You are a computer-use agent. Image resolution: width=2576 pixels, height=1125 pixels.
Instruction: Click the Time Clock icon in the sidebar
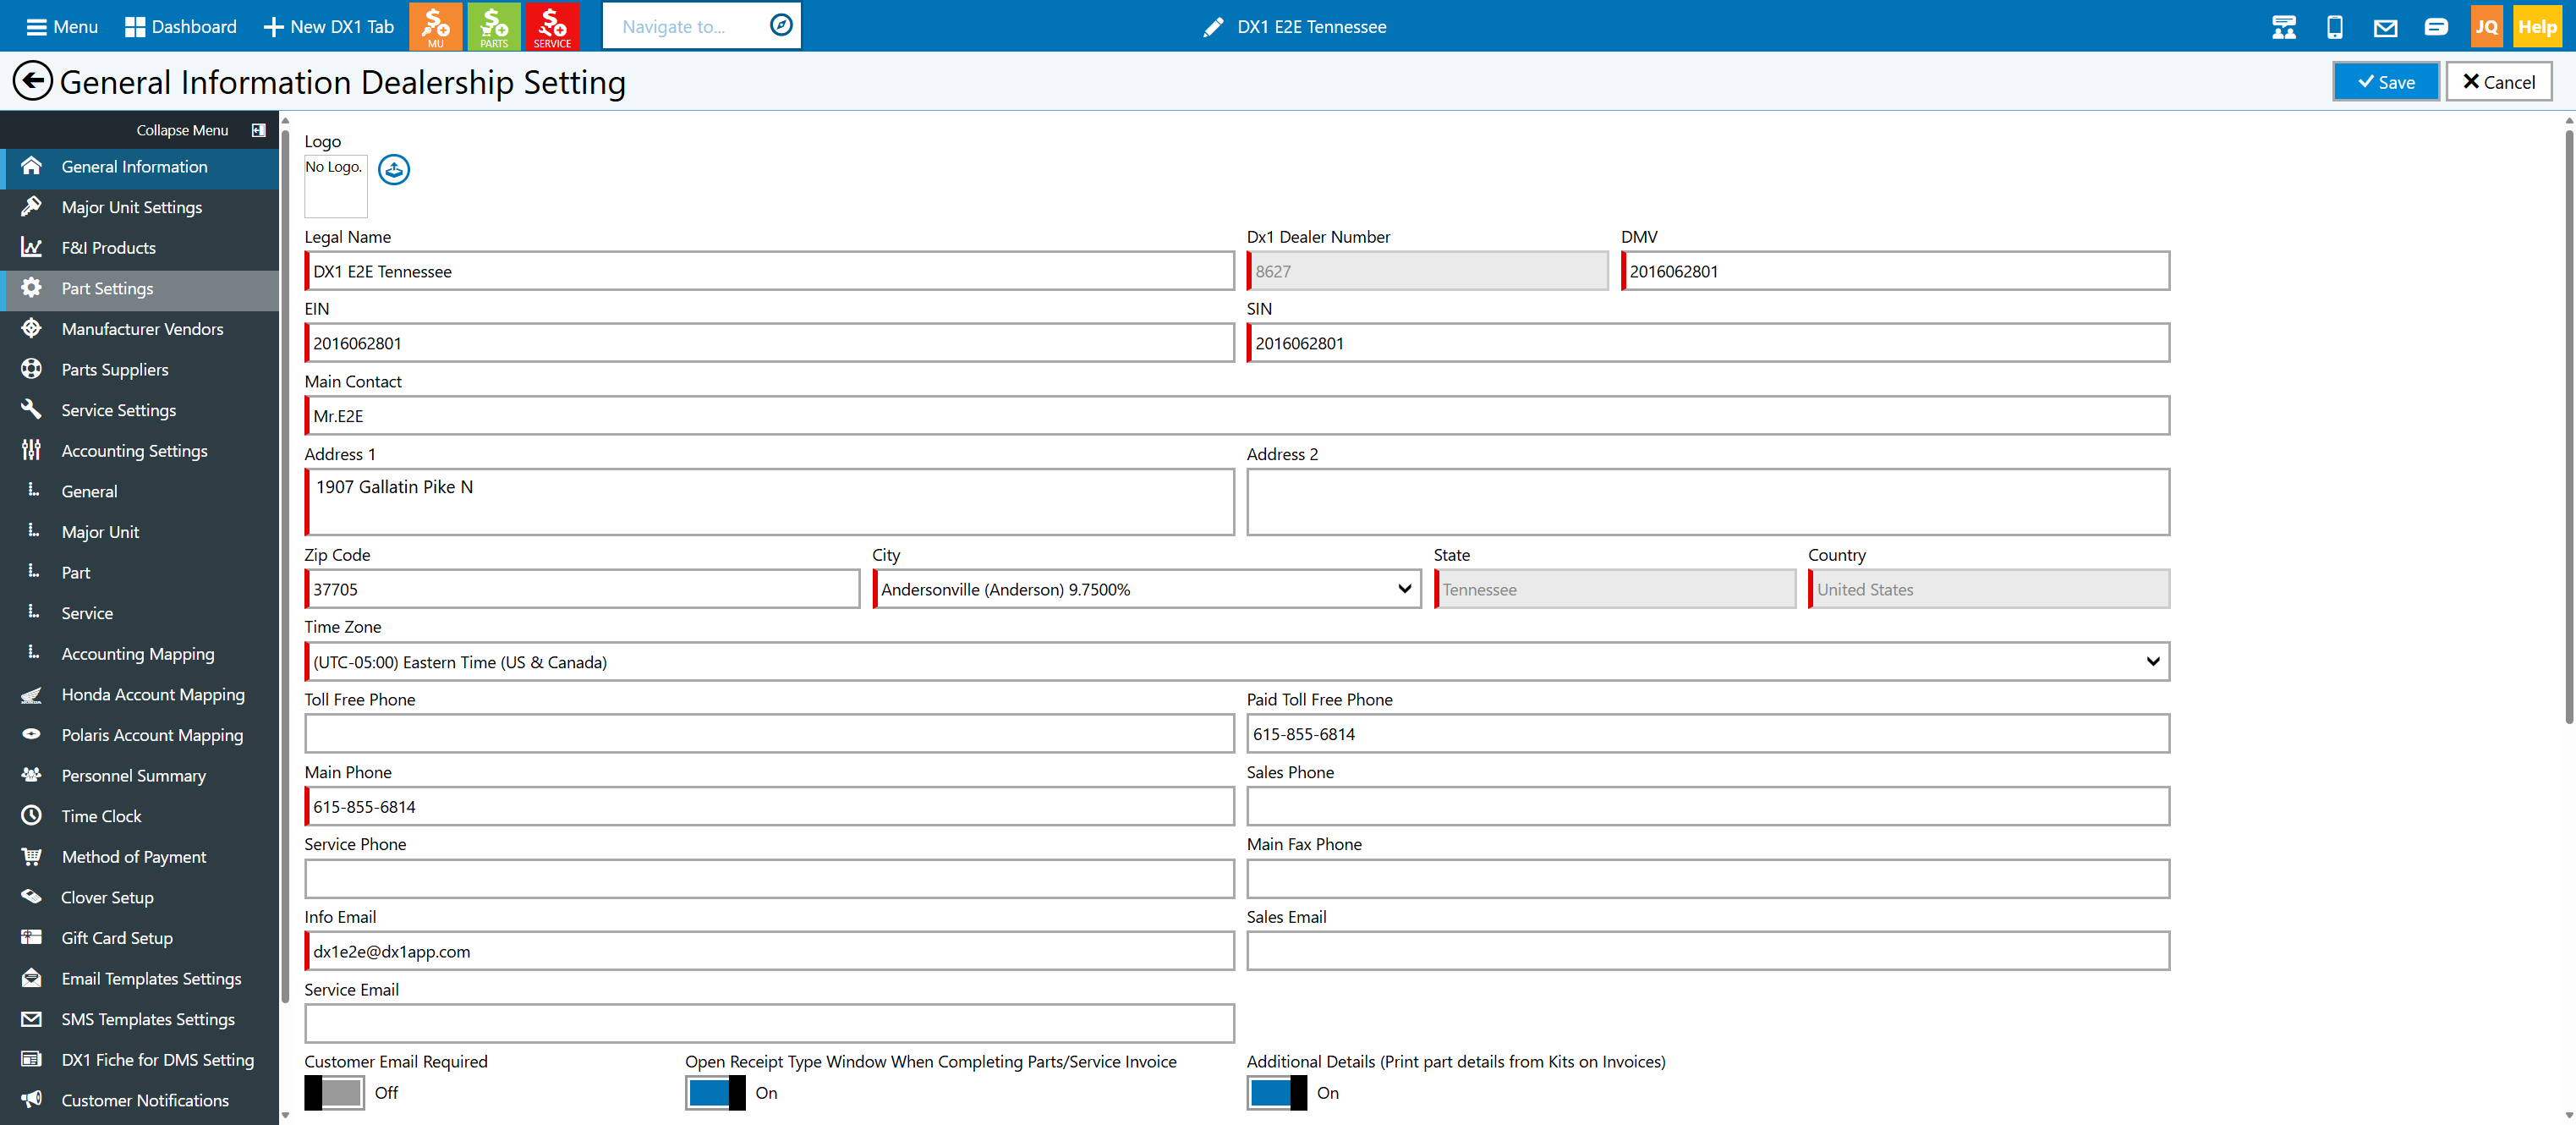click(x=31, y=815)
